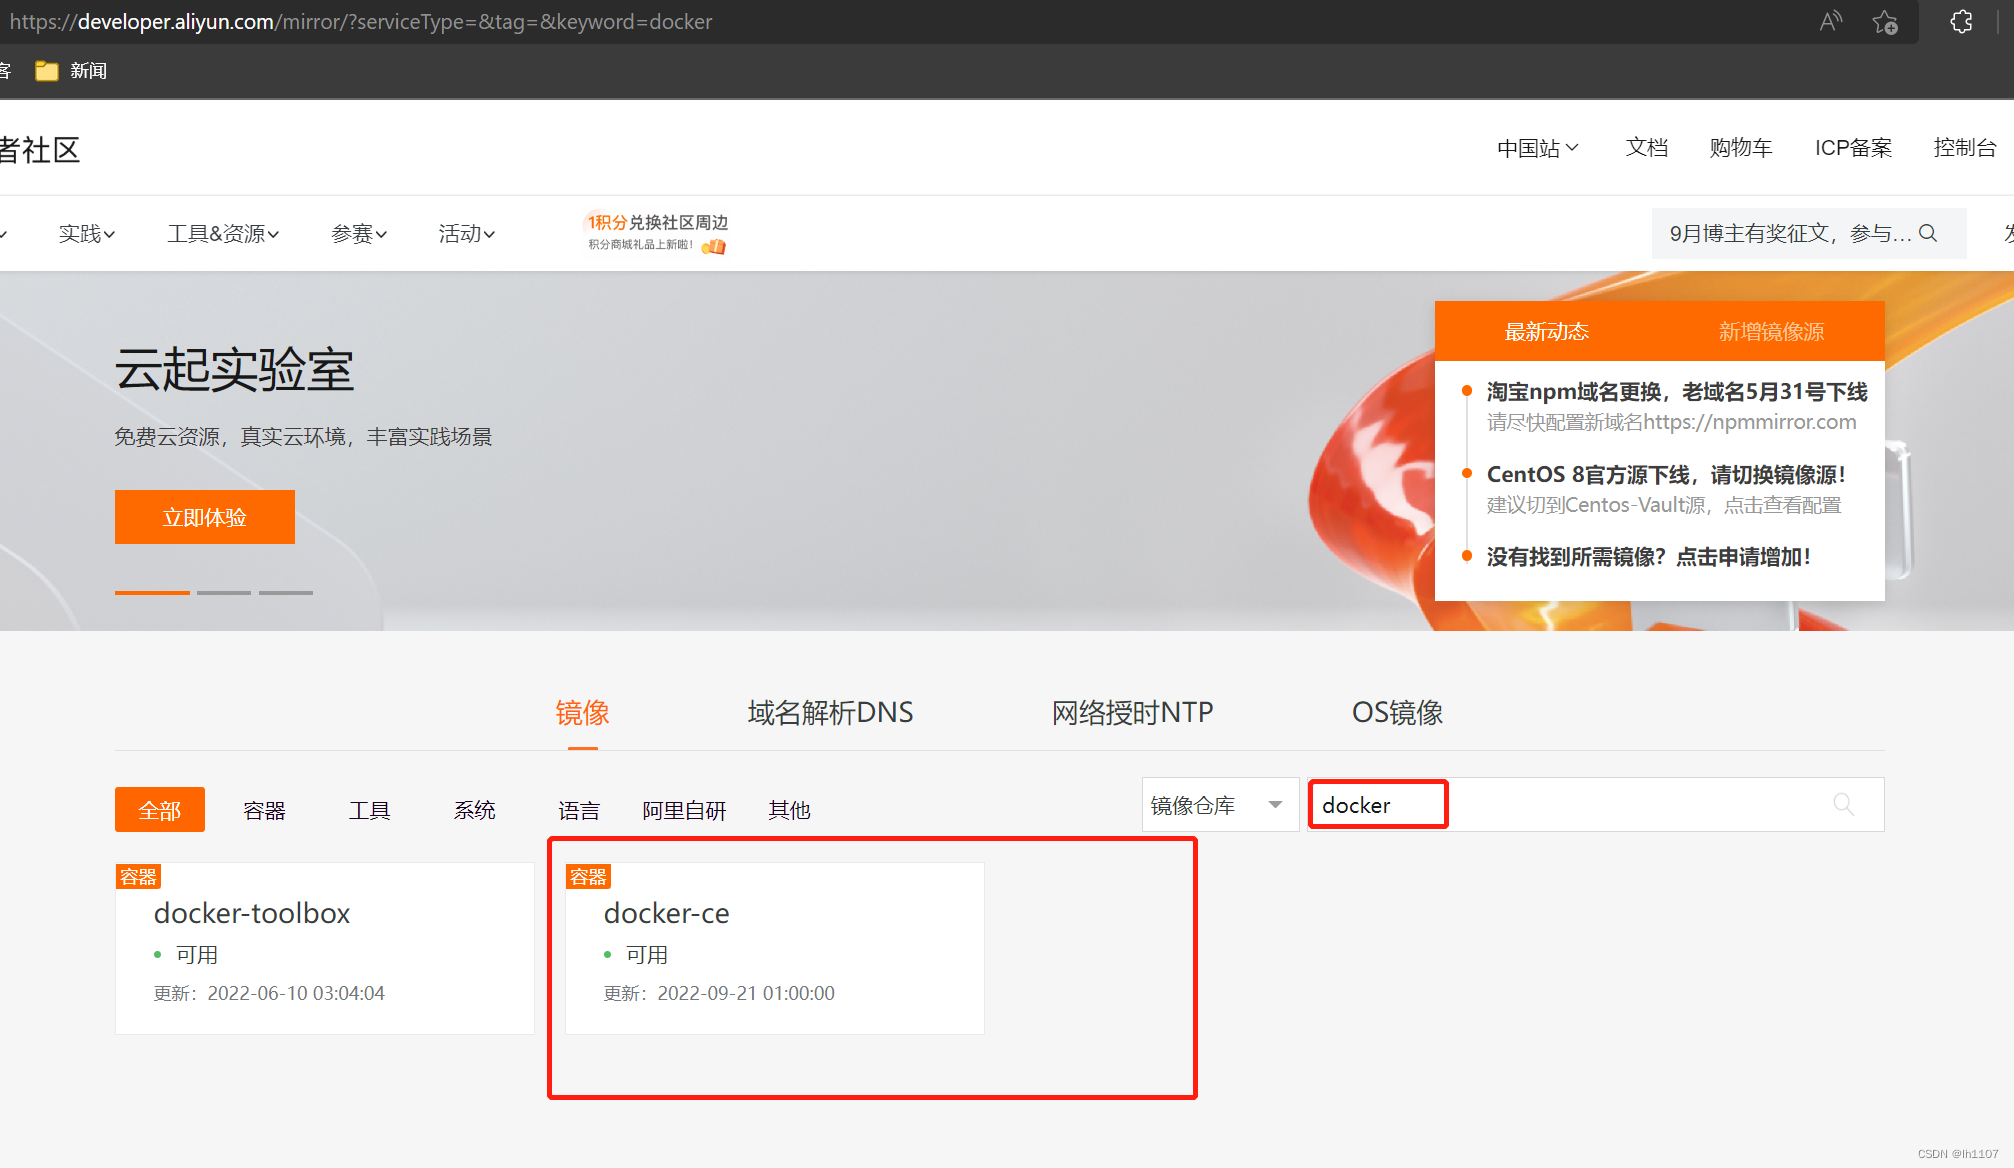Screen dimensions: 2014x1168
Task: Click the browser address bar URL
Action: (361, 22)
